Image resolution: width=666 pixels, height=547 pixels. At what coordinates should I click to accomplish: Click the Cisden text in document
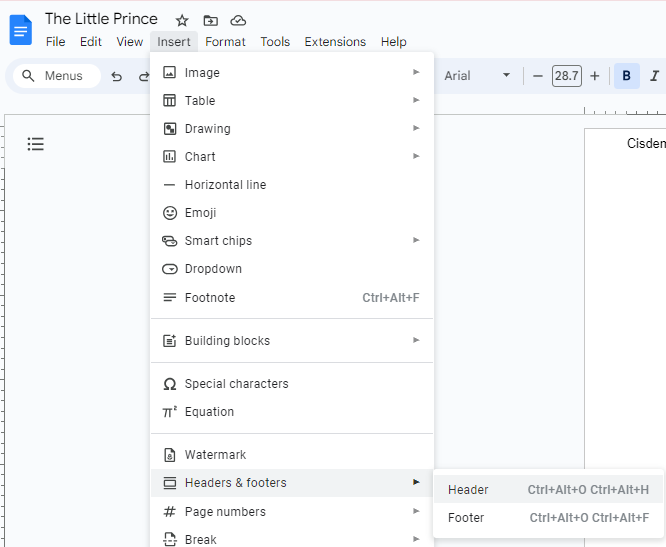coord(646,143)
